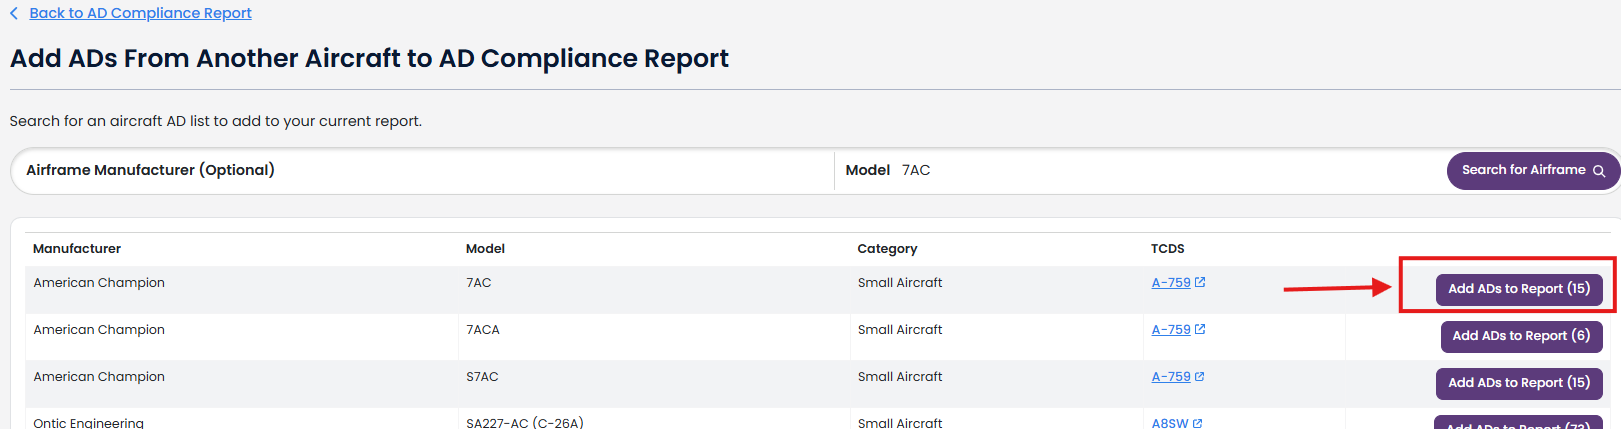Image resolution: width=1621 pixels, height=429 pixels.
Task: Open TCDS A8SW link for Ontic Engineering
Action: pyautogui.click(x=1170, y=423)
